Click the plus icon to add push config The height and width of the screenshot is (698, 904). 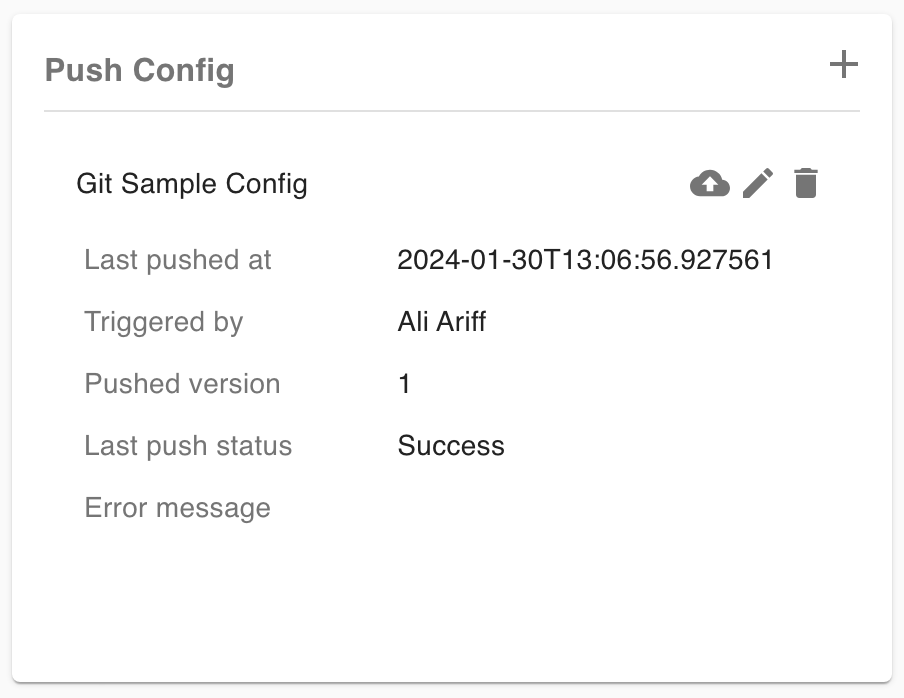pos(844,66)
